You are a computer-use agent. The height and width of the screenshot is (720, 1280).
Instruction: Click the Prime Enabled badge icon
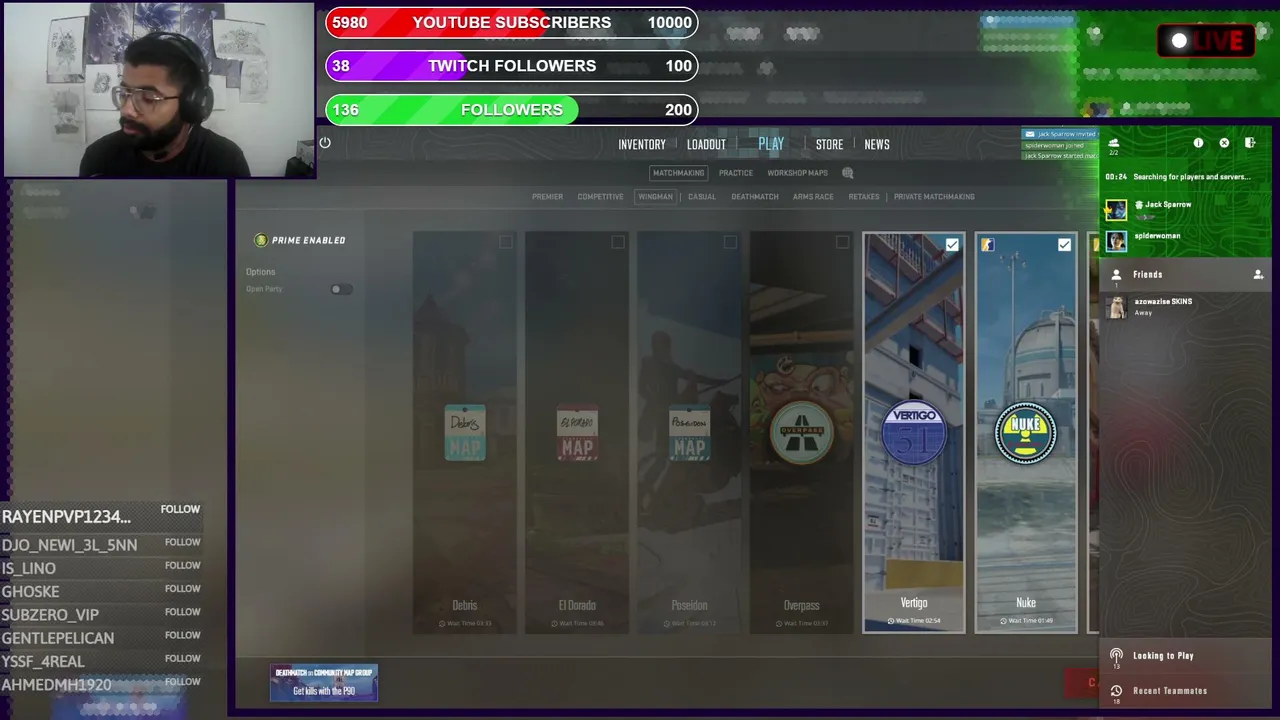pos(261,240)
